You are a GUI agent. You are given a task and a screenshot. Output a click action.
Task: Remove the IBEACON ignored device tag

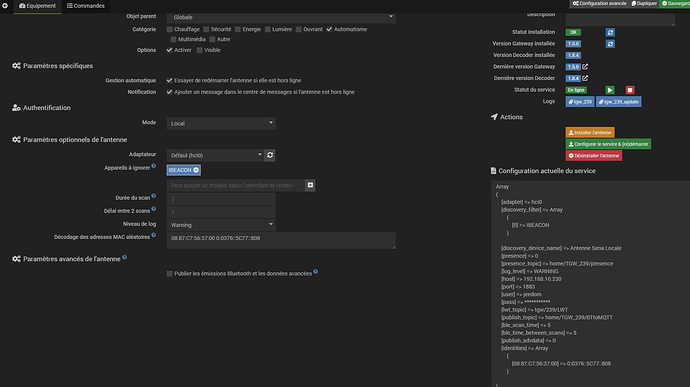coord(196,170)
